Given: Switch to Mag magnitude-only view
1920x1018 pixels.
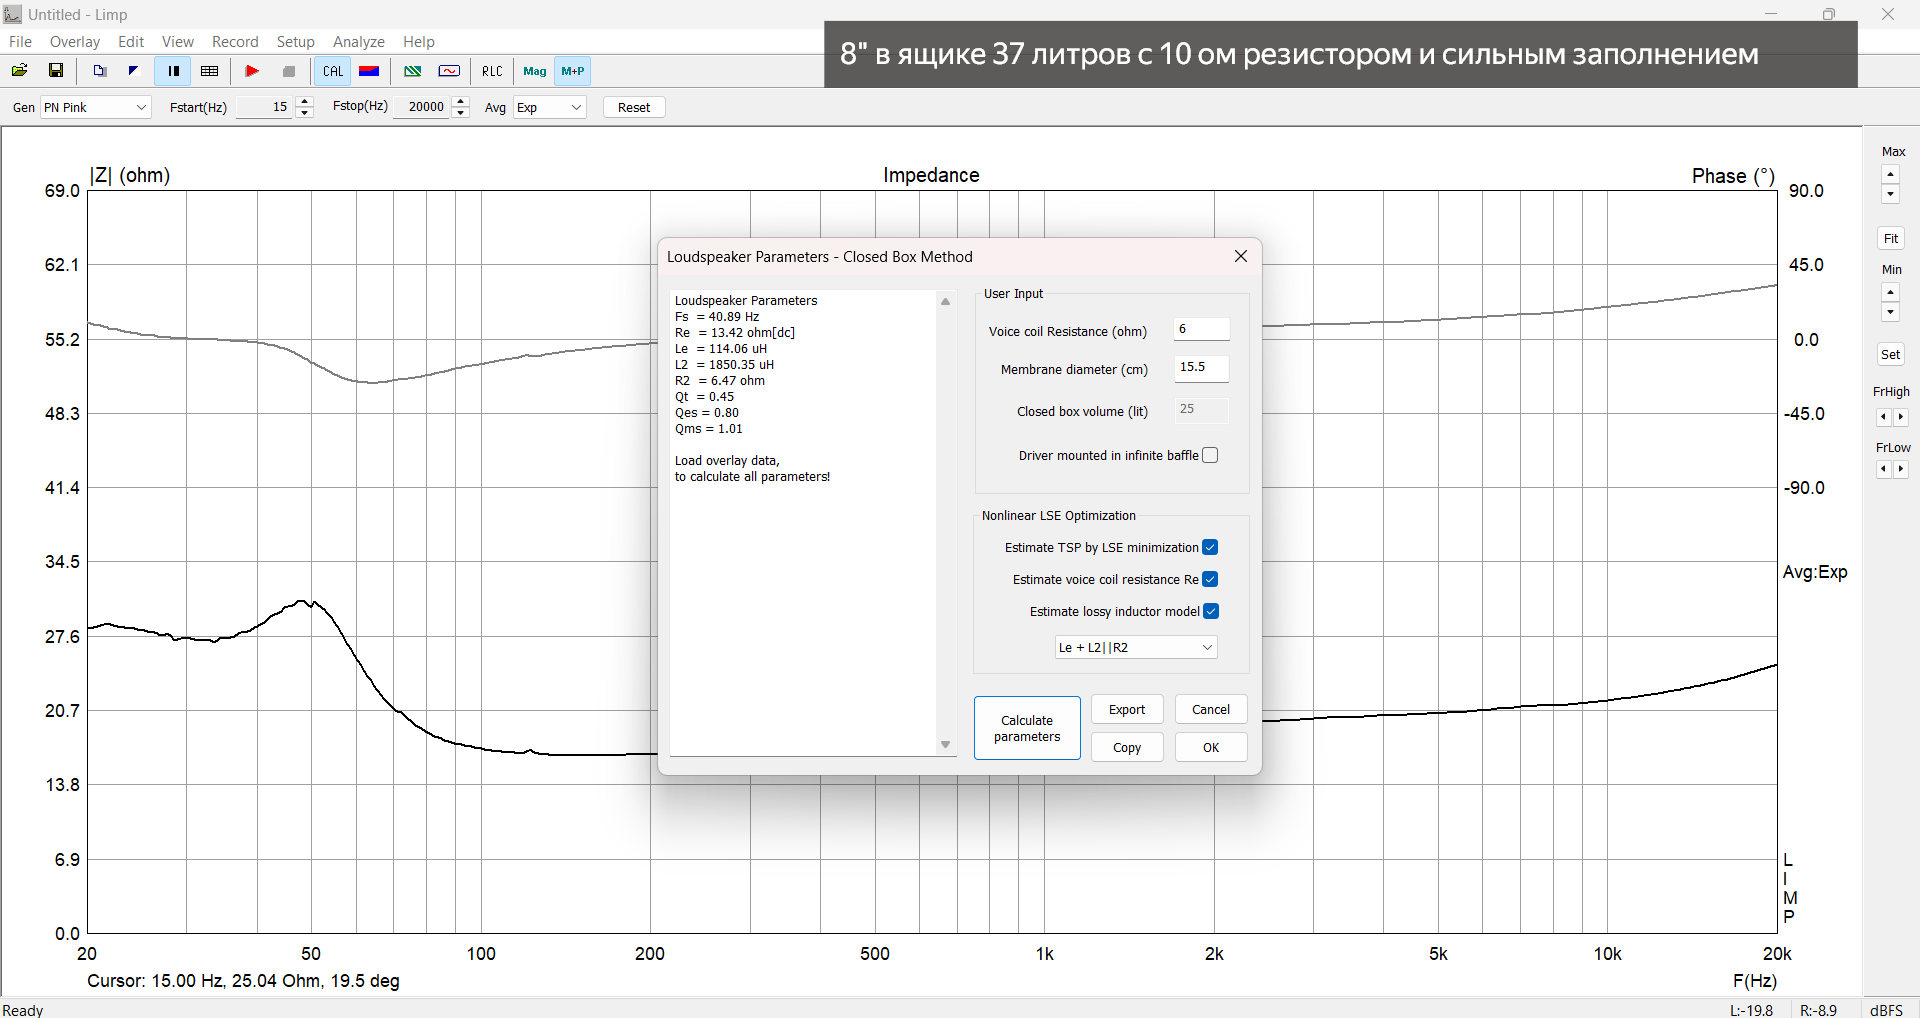Looking at the screenshot, I should [x=535, y=71].
